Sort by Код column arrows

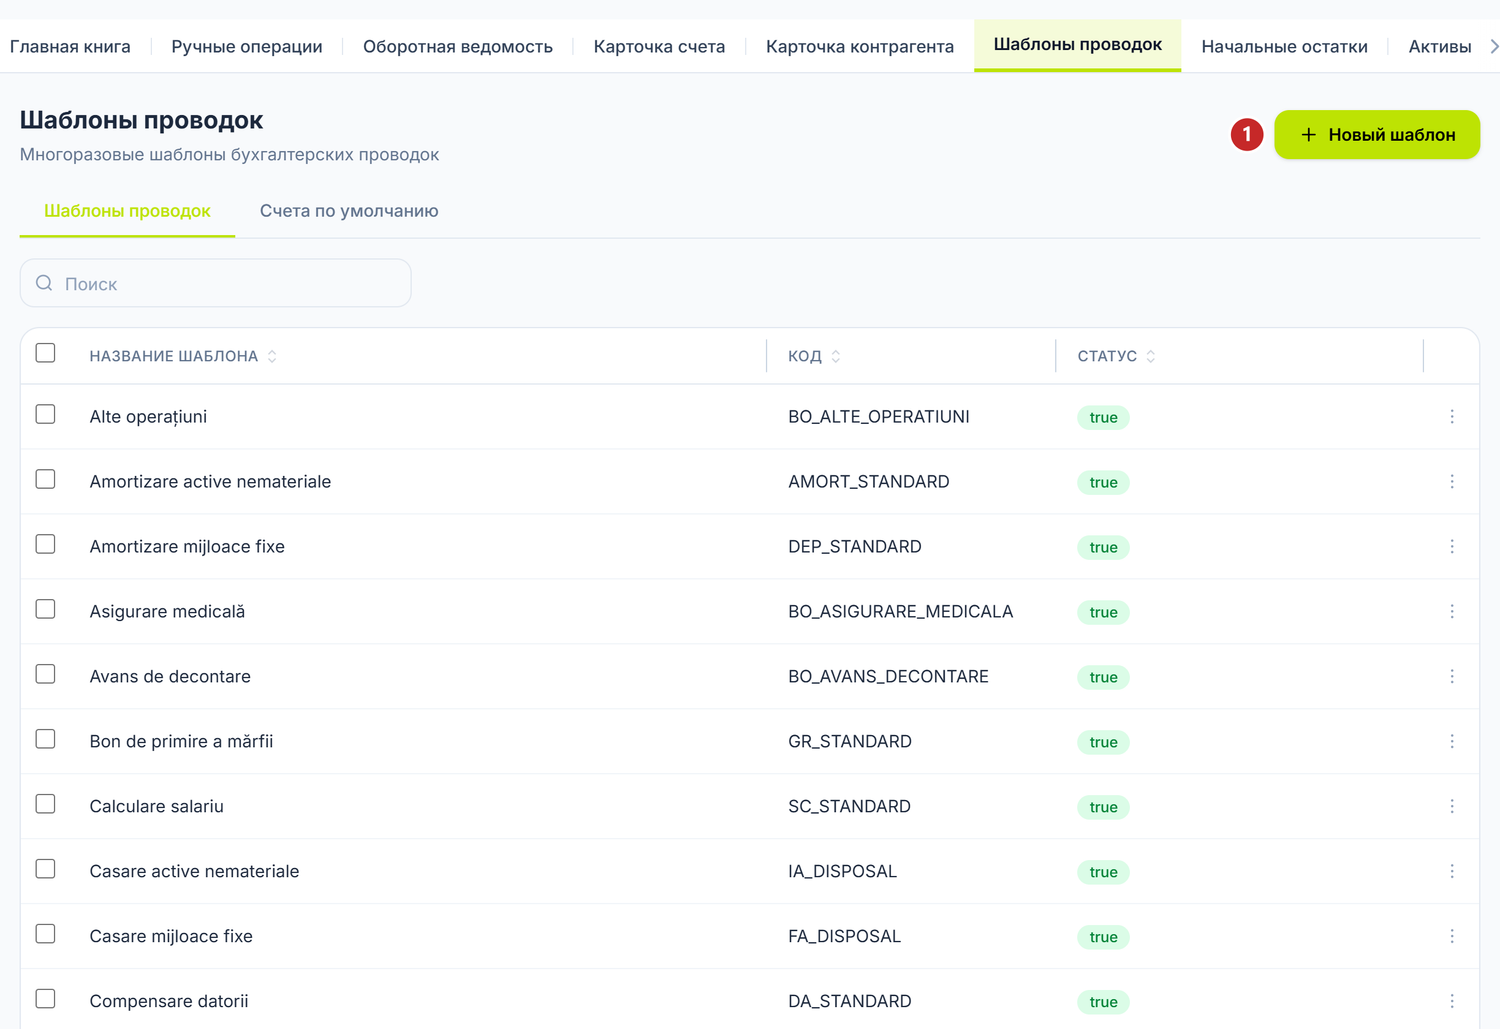coord(836,356)
